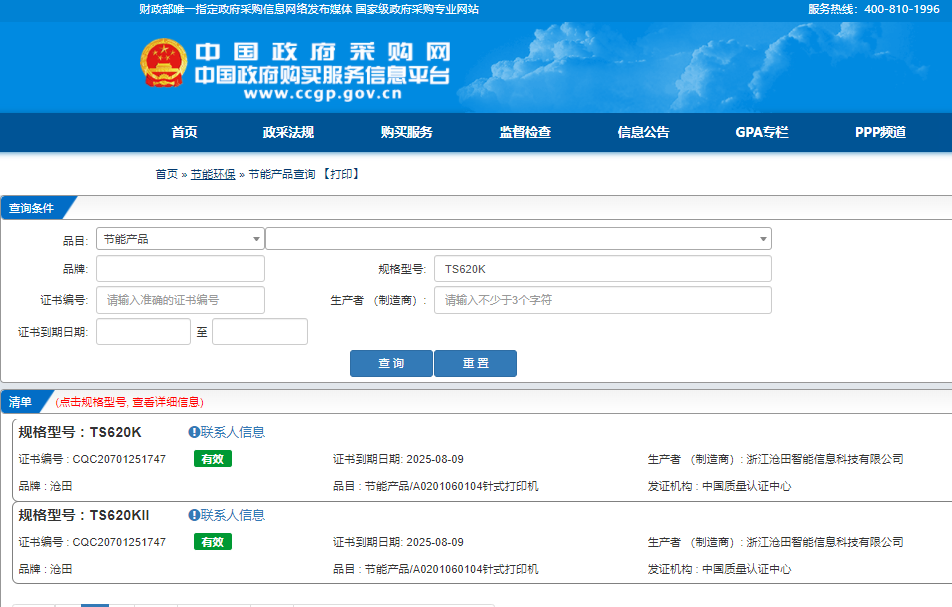Click the 查询 search button
This screenshot has height=607, width=952.
pos(391,363)
